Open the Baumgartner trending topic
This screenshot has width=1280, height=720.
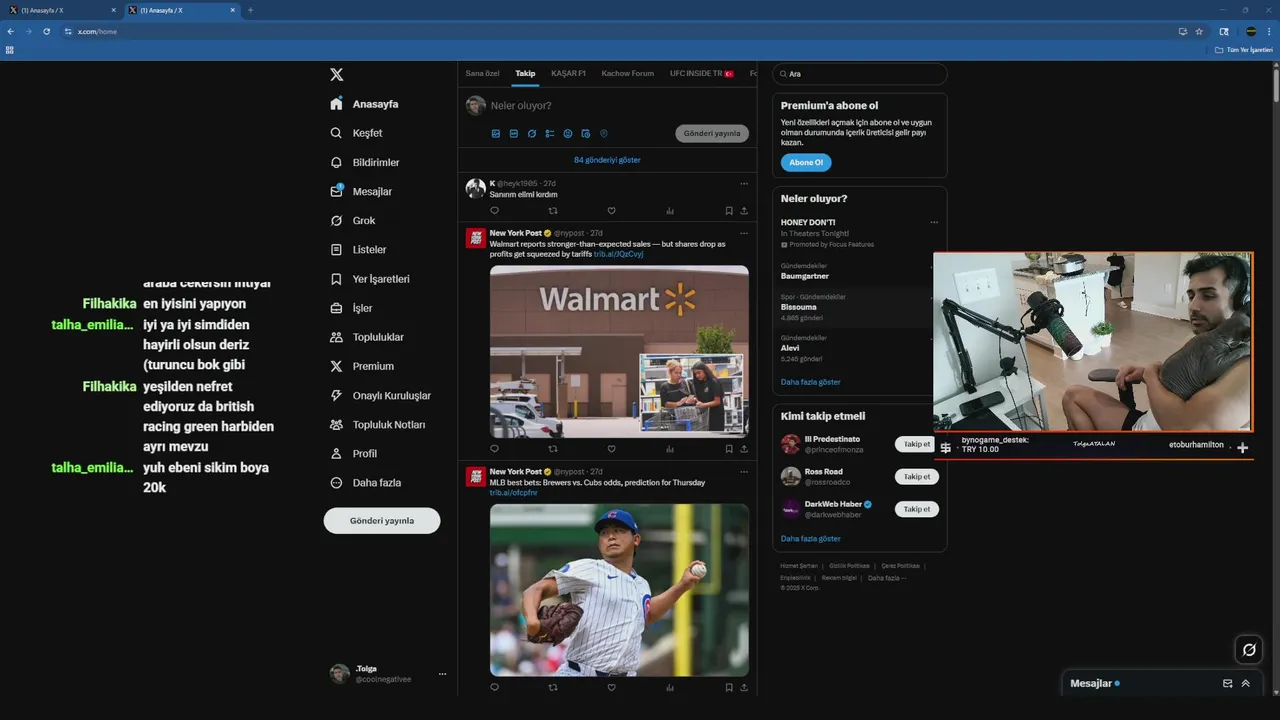point(805,276)
